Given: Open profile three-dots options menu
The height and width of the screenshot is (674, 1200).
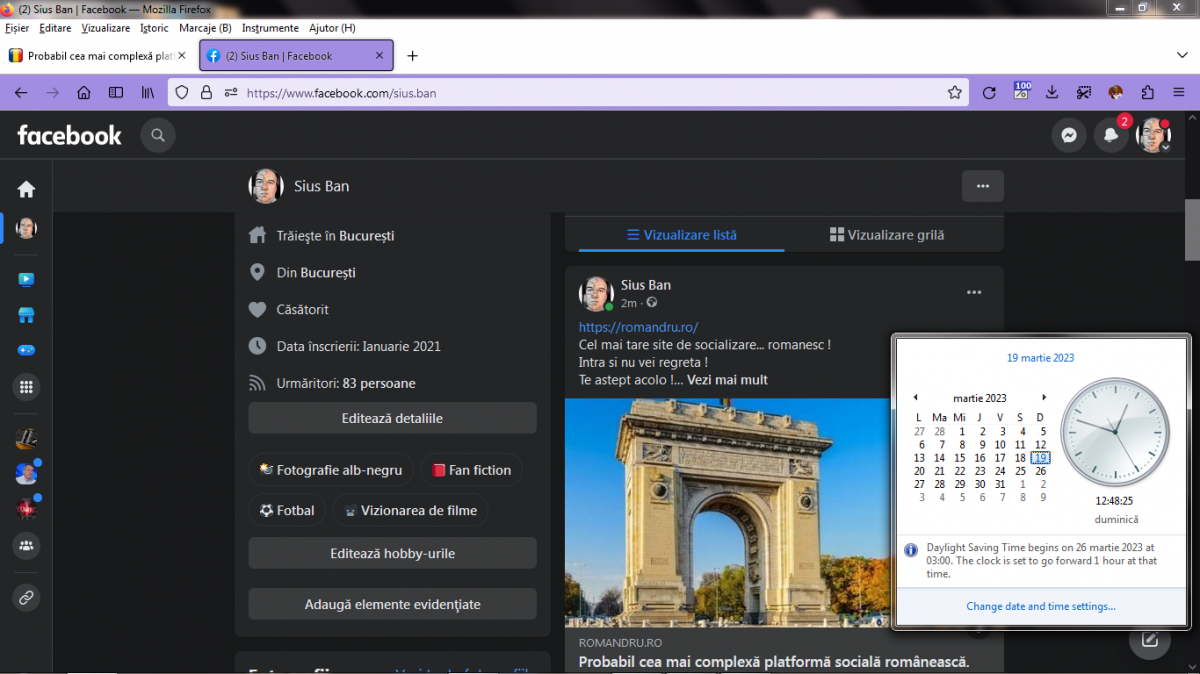Looking at the screenshot, I should (x=982, y=186).
